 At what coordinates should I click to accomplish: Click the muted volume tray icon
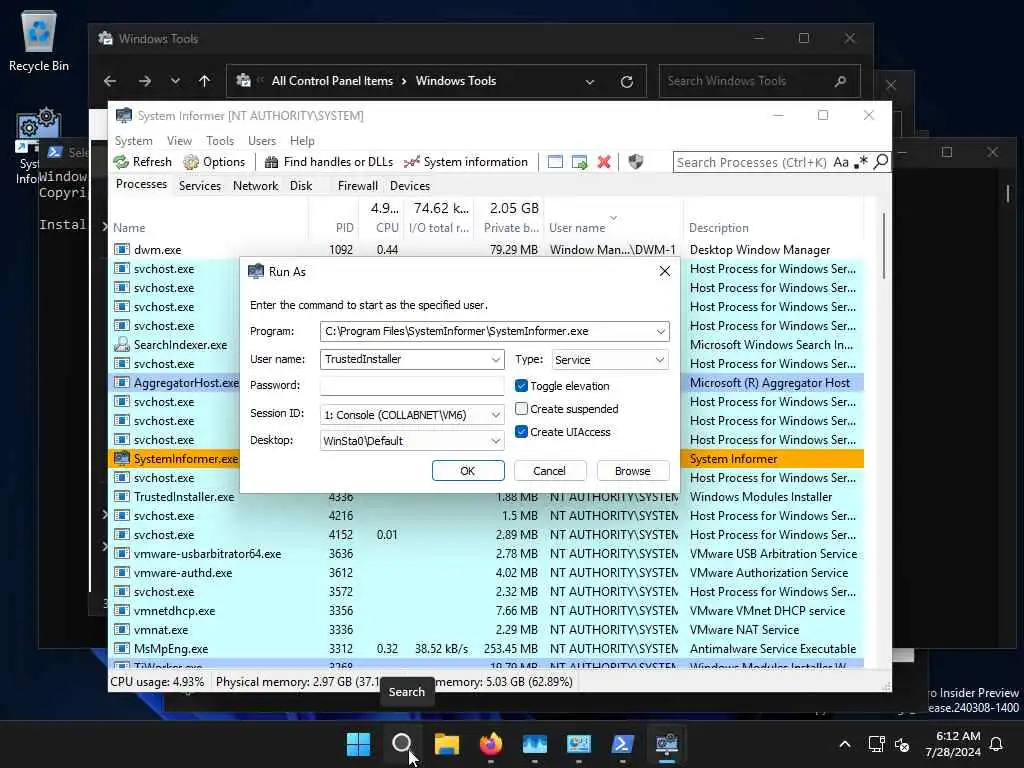[902, 744]
